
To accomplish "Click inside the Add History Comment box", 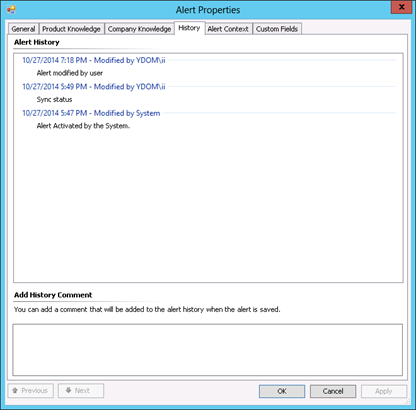I will [207, 350].
